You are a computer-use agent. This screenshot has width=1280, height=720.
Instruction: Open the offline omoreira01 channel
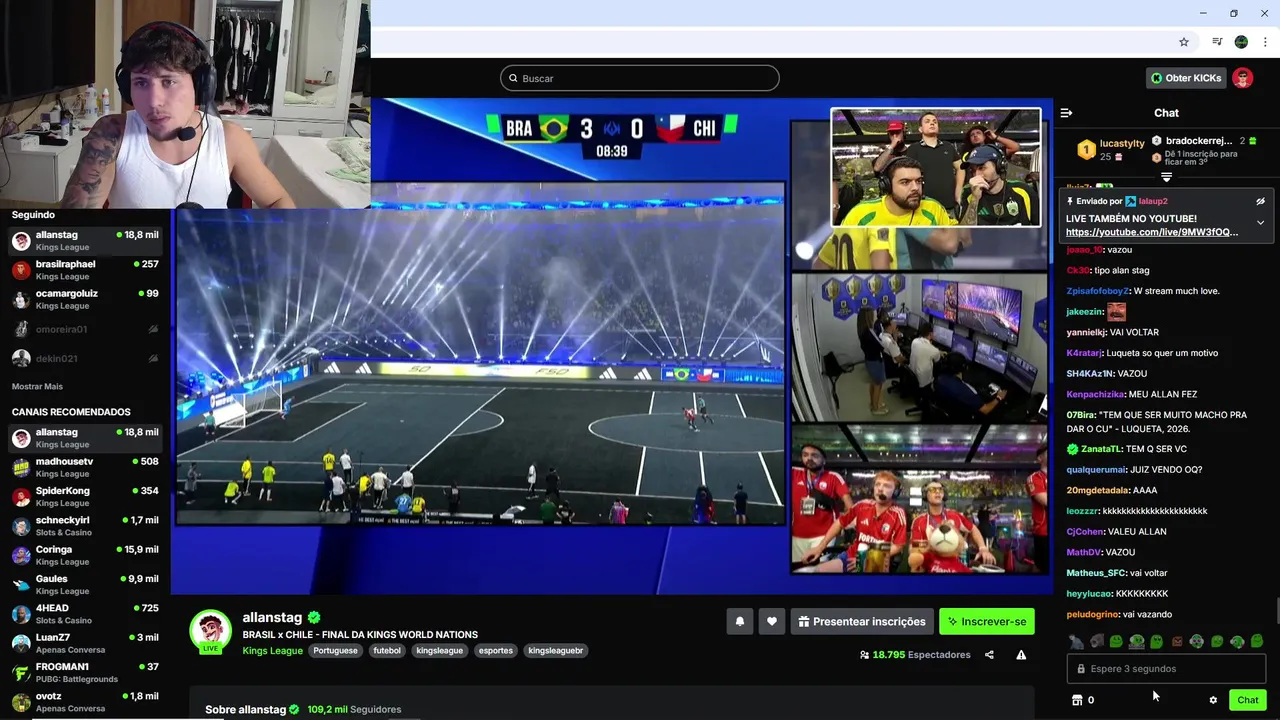85,329
